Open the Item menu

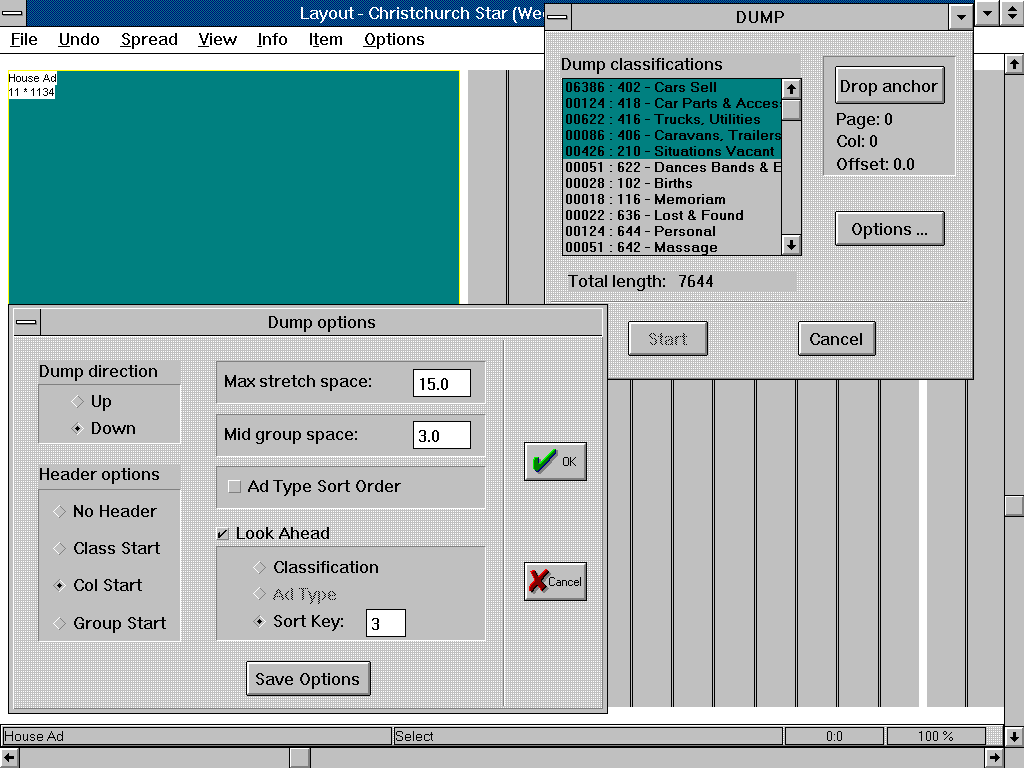tap(325, 40)
